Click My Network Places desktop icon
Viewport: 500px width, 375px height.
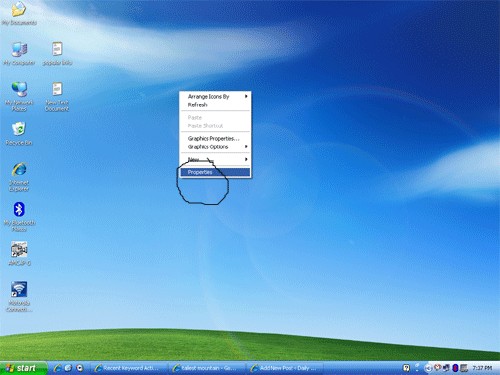19,96
